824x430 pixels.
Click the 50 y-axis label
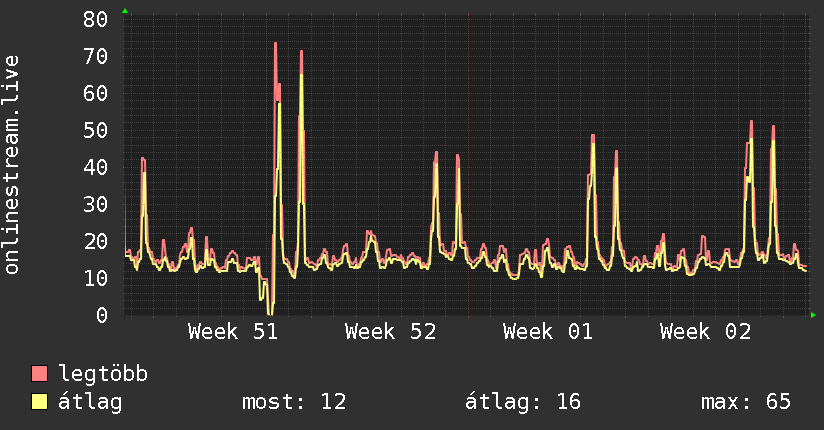click(x=95, y=130)
